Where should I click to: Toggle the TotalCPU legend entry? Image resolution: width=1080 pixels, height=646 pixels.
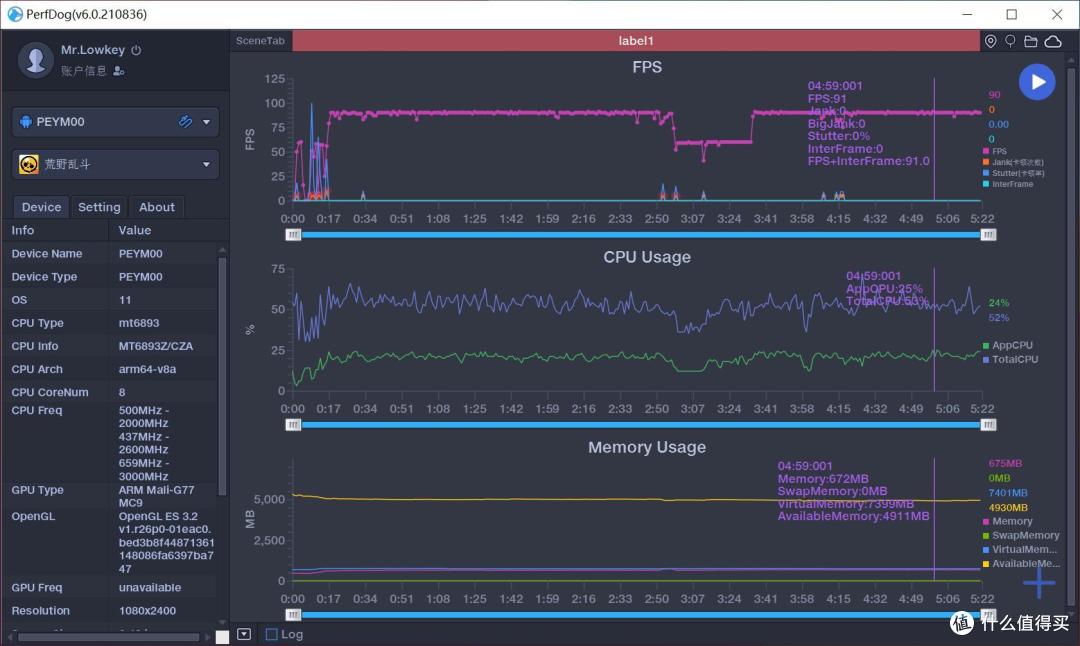[1010, 360]
